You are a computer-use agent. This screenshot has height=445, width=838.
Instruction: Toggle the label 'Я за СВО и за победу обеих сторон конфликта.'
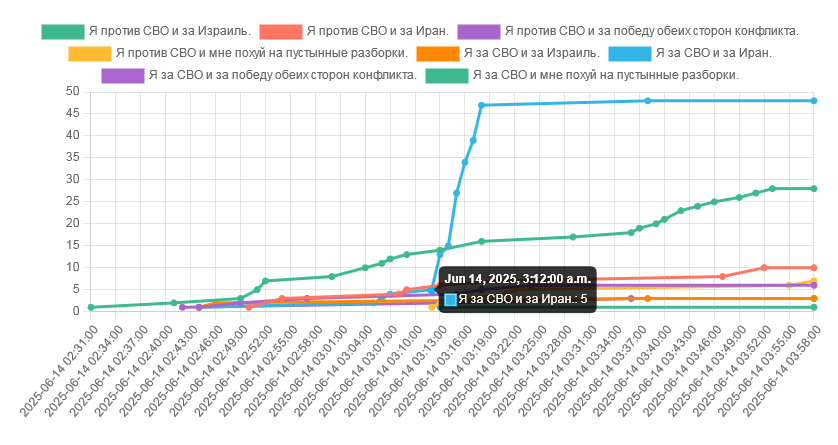click(283, 75)
